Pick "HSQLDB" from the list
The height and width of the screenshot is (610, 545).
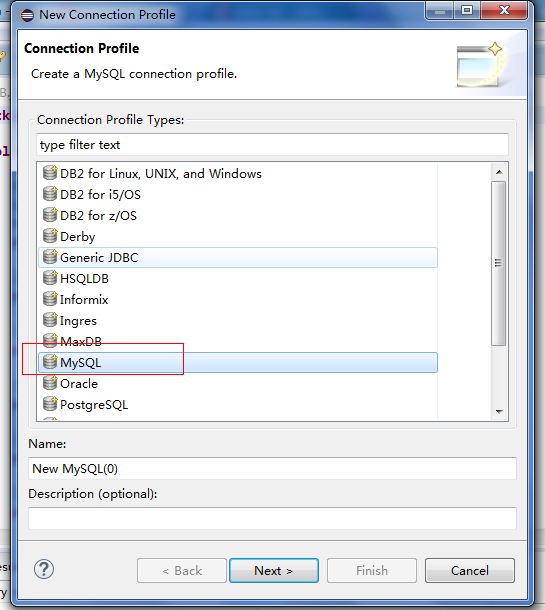(238, 279)
